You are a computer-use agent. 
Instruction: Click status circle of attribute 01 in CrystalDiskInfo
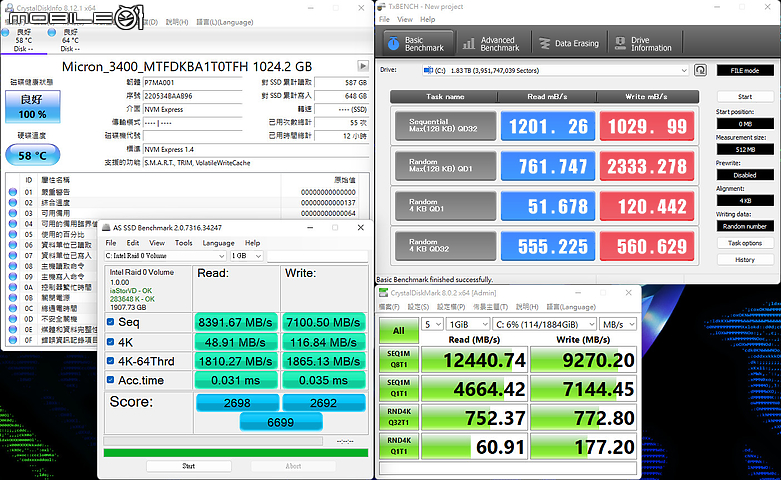pyautogui.click(x=13, y=192)
